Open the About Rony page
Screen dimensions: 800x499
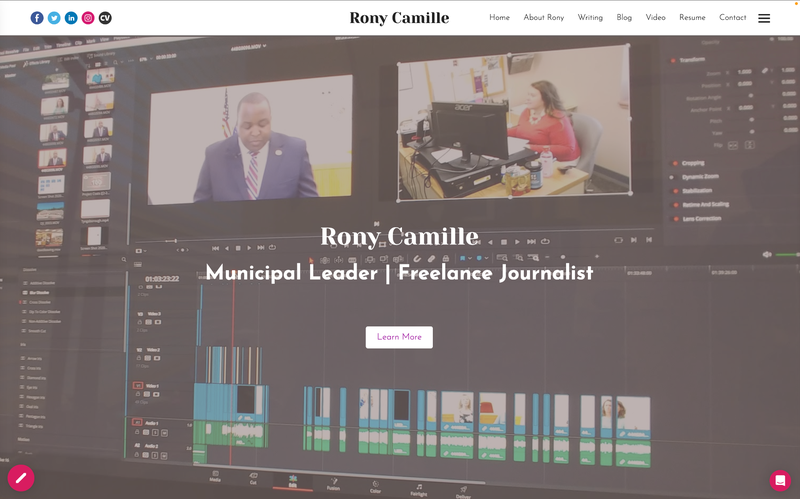click(544, 18)
